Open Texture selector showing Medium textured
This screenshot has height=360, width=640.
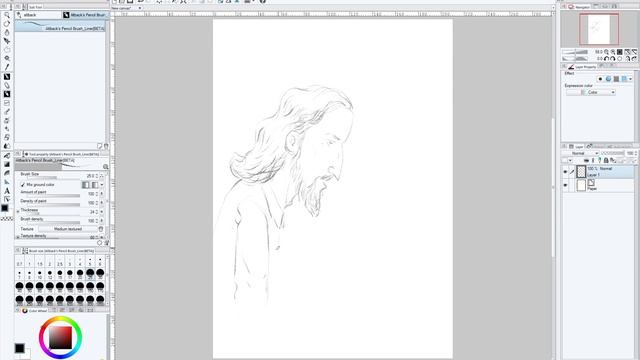point(68,229)
